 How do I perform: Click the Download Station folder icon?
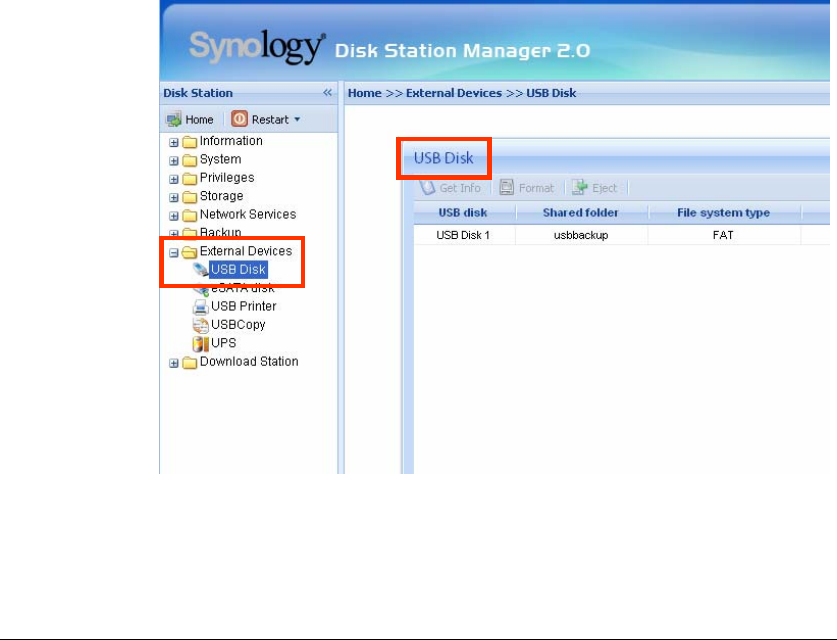(x=189, y=363)
